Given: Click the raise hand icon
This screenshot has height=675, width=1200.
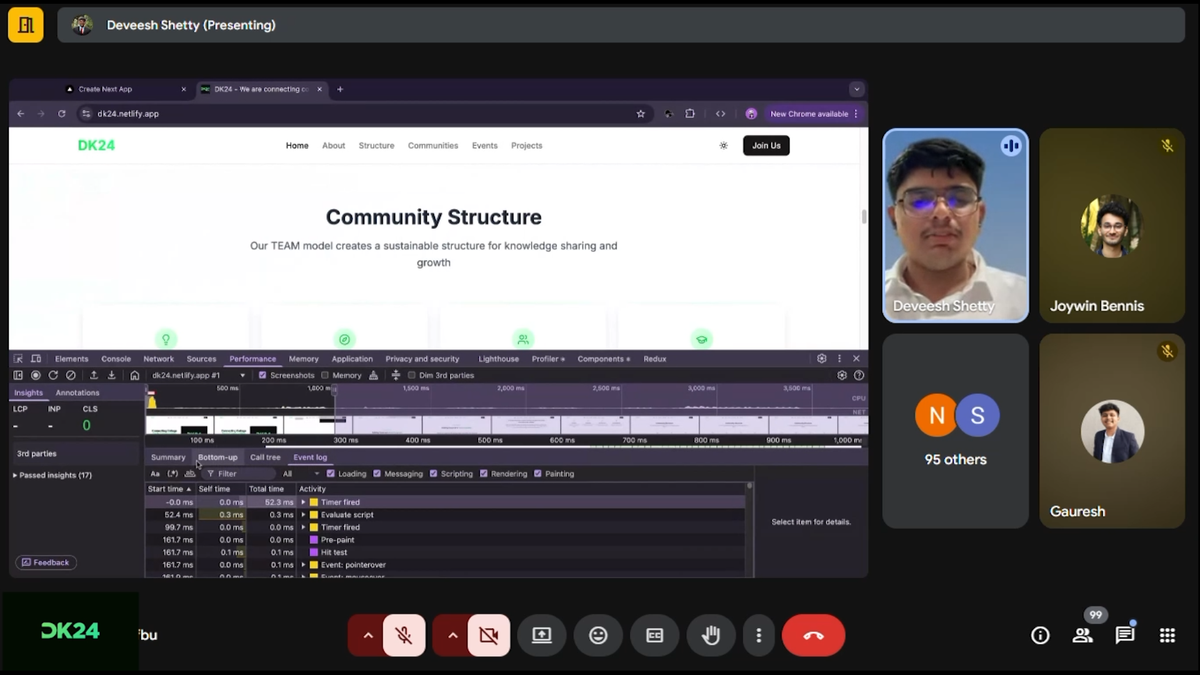Looking at the screenshot, I should [x=711, y=635].
